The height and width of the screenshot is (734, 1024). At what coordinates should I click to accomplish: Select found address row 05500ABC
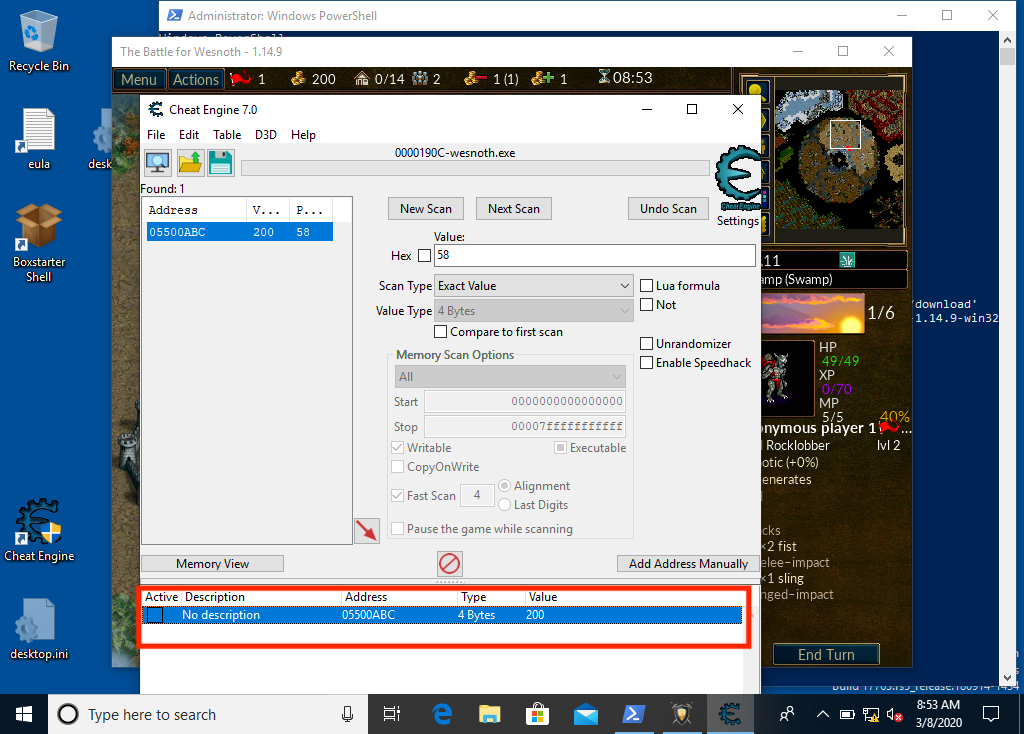240,232
